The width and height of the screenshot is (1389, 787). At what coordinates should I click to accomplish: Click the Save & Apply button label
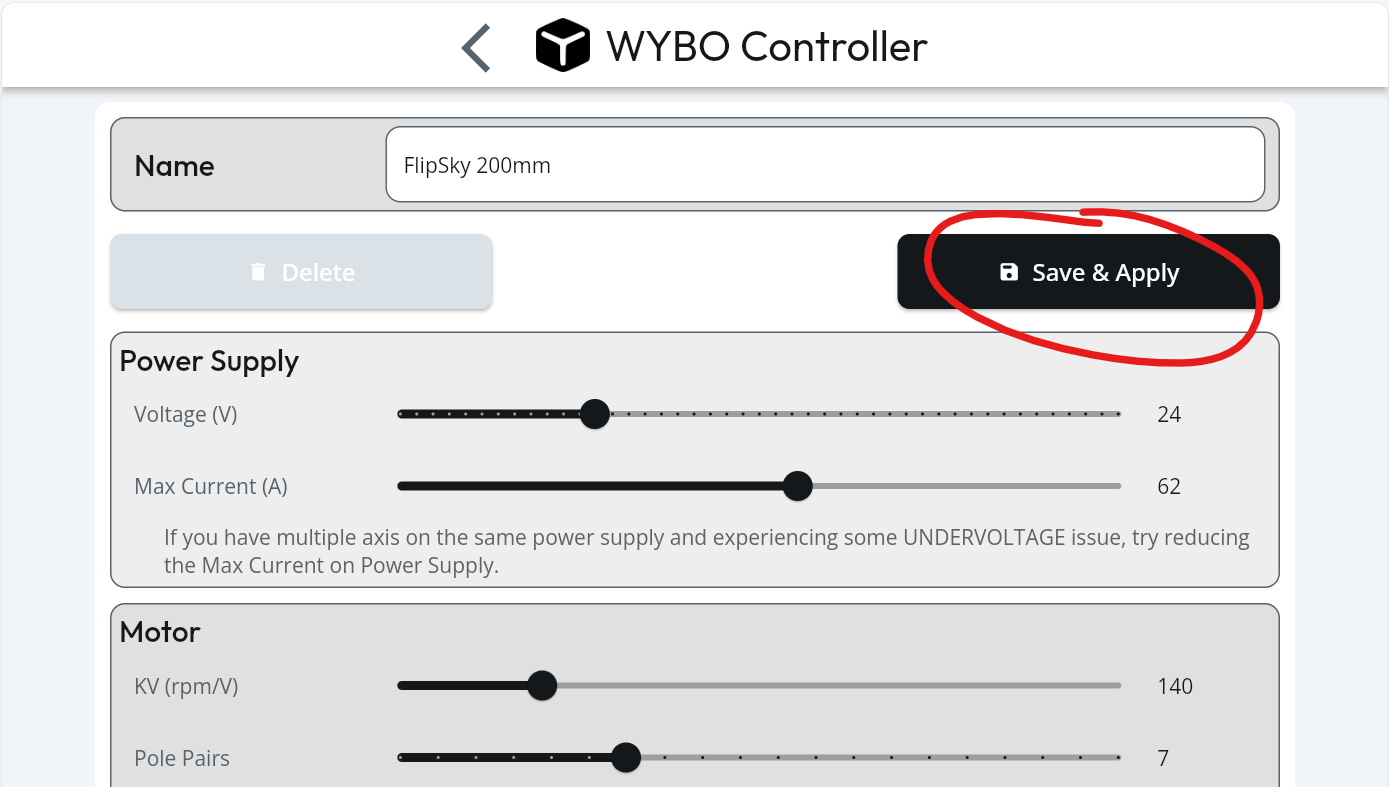coord(1105,273)
